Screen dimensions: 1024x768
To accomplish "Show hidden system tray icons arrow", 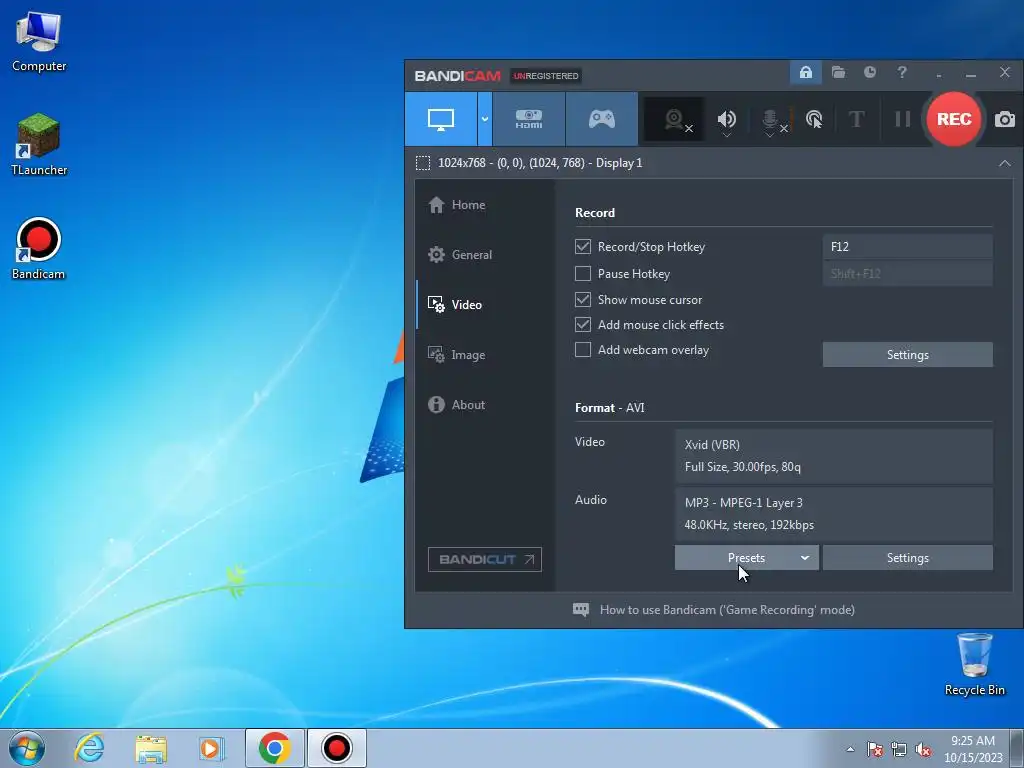I will [850, 749].
